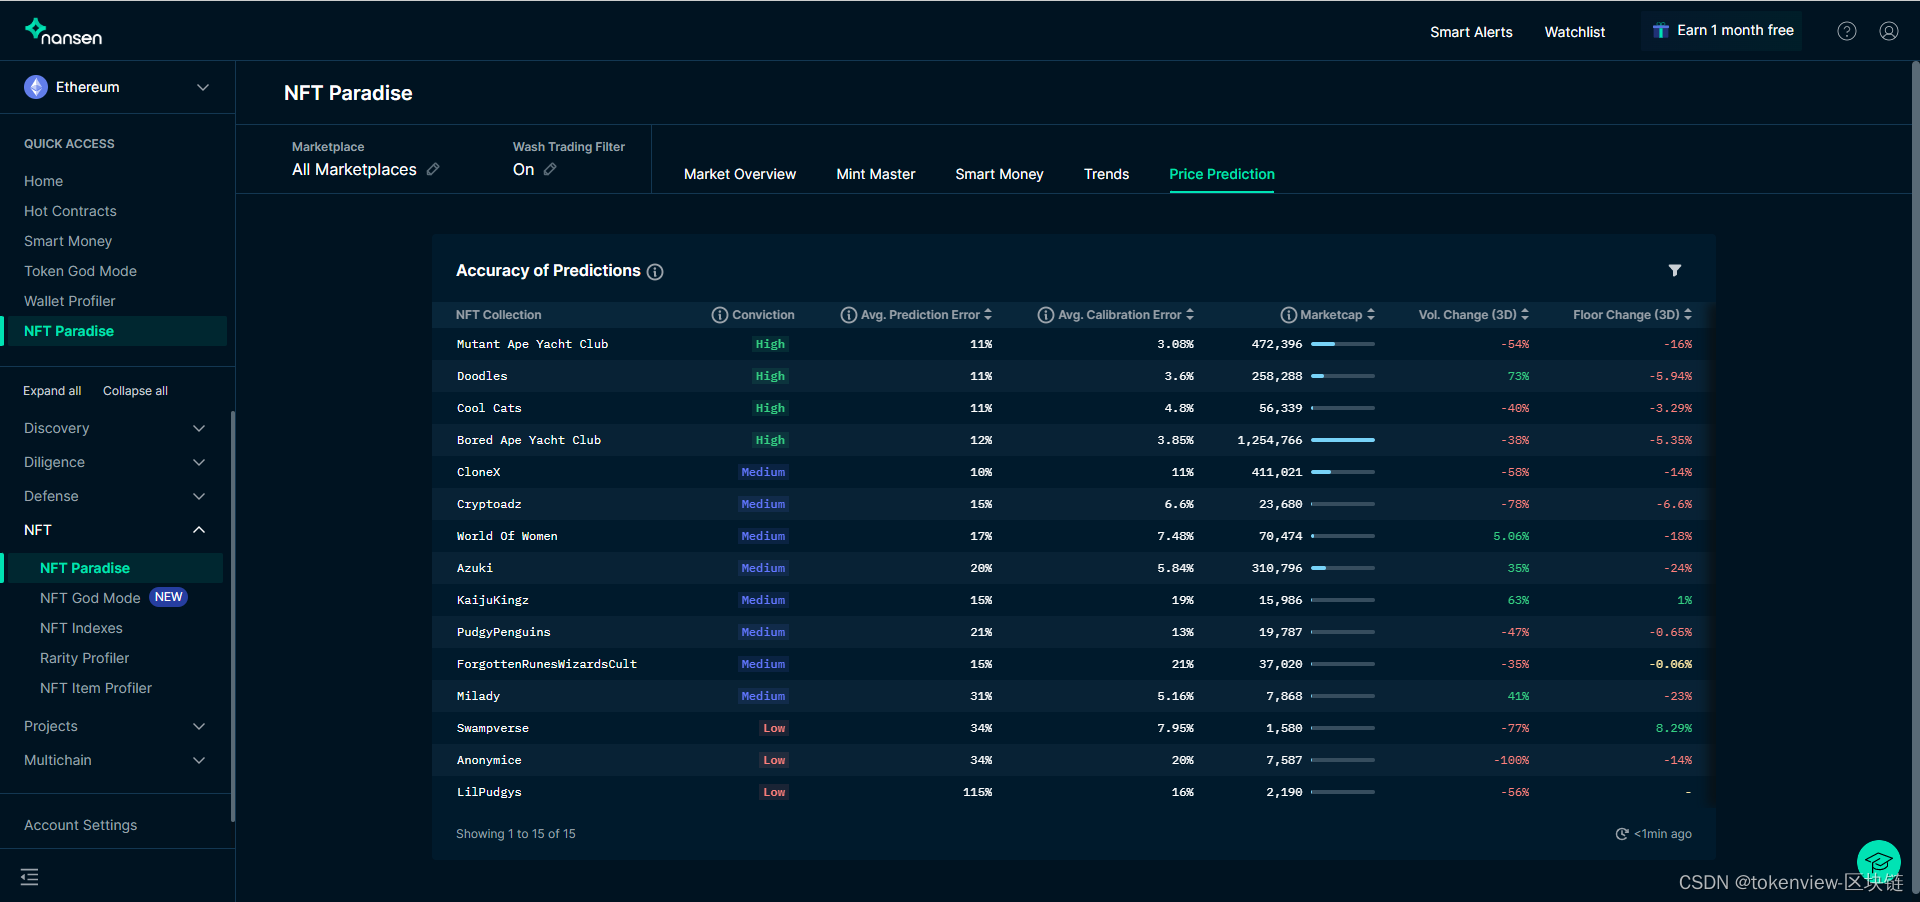Screen dimensions: 1920x902
Task: Click the sidebar vertical scrollbar
Action: click(x=233, y=615)
